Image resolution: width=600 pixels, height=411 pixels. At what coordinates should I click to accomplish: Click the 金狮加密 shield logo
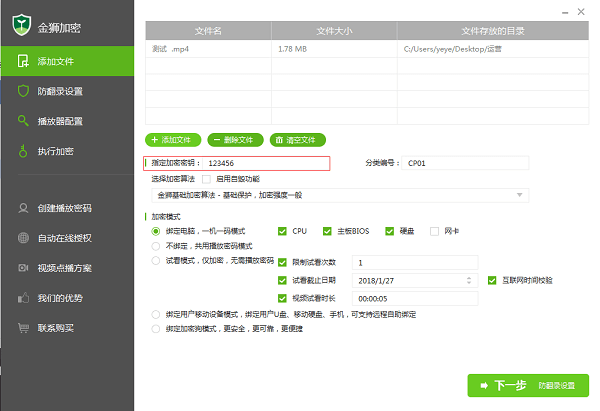(x=21, y=25)
